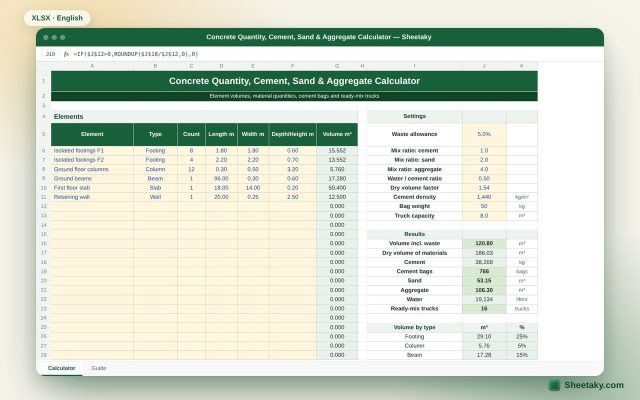Click the Truck capacity value 8.0
The image size is (640, 400).
(x=484, y=216)
